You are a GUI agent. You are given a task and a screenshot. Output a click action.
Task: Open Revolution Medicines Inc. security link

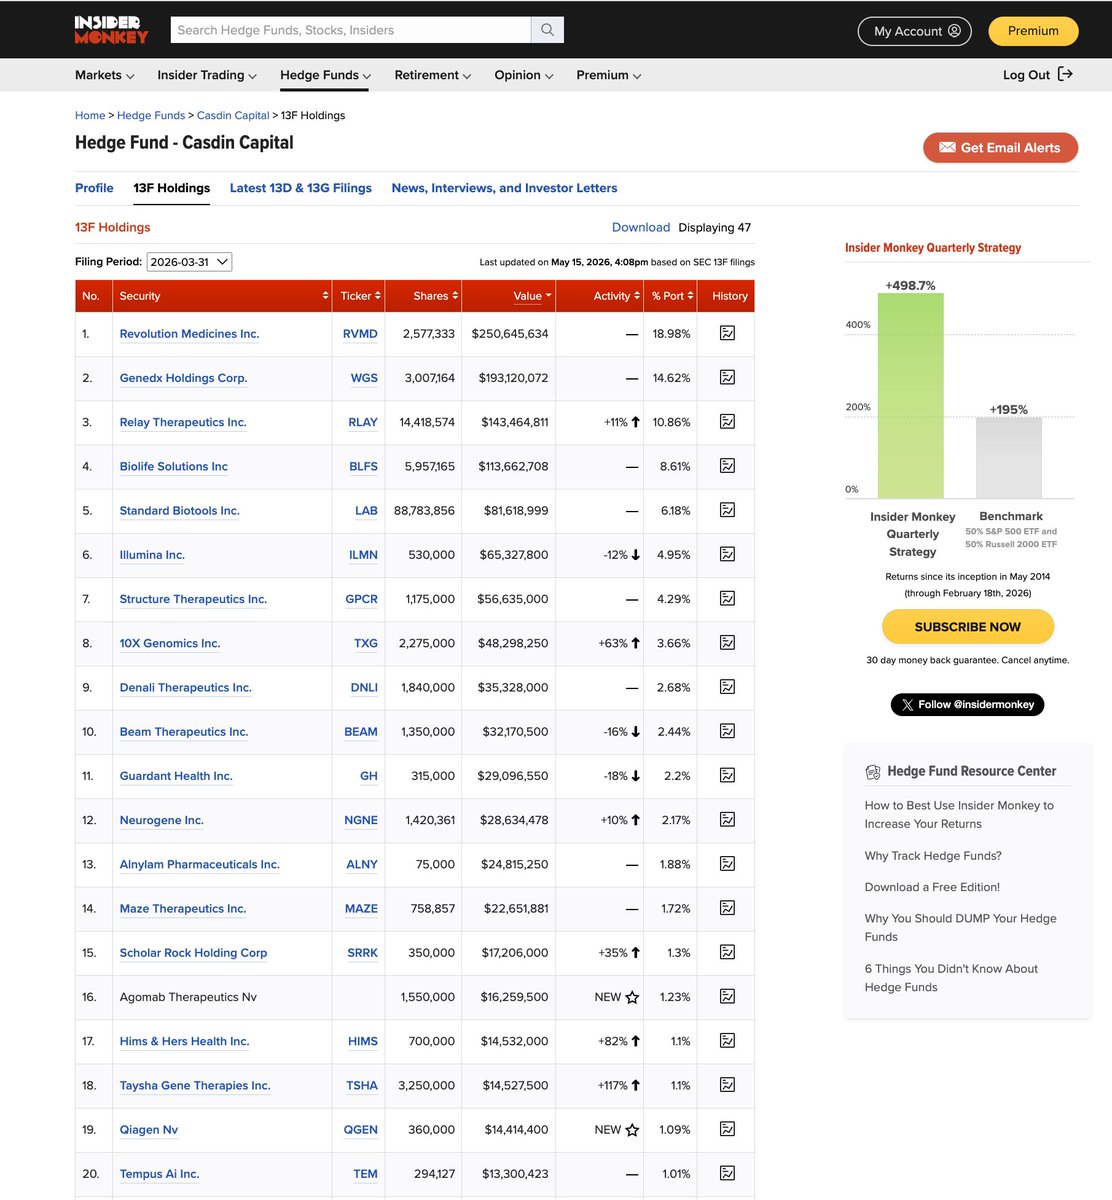pos(189,334)
